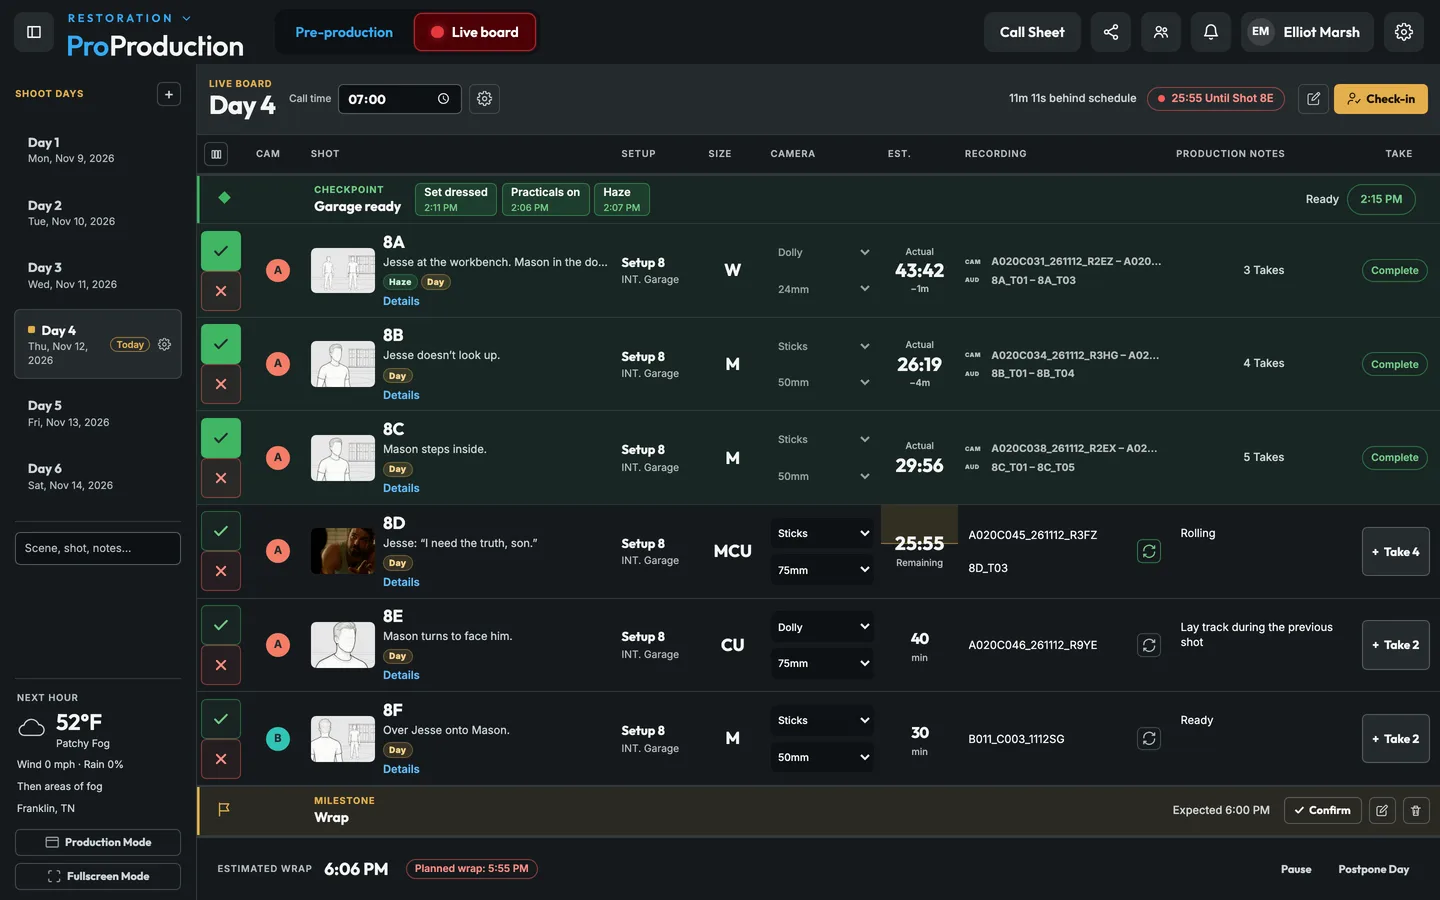Click the scene search field
This screenshot has height=900, width=1440.
tap(98, 548)
